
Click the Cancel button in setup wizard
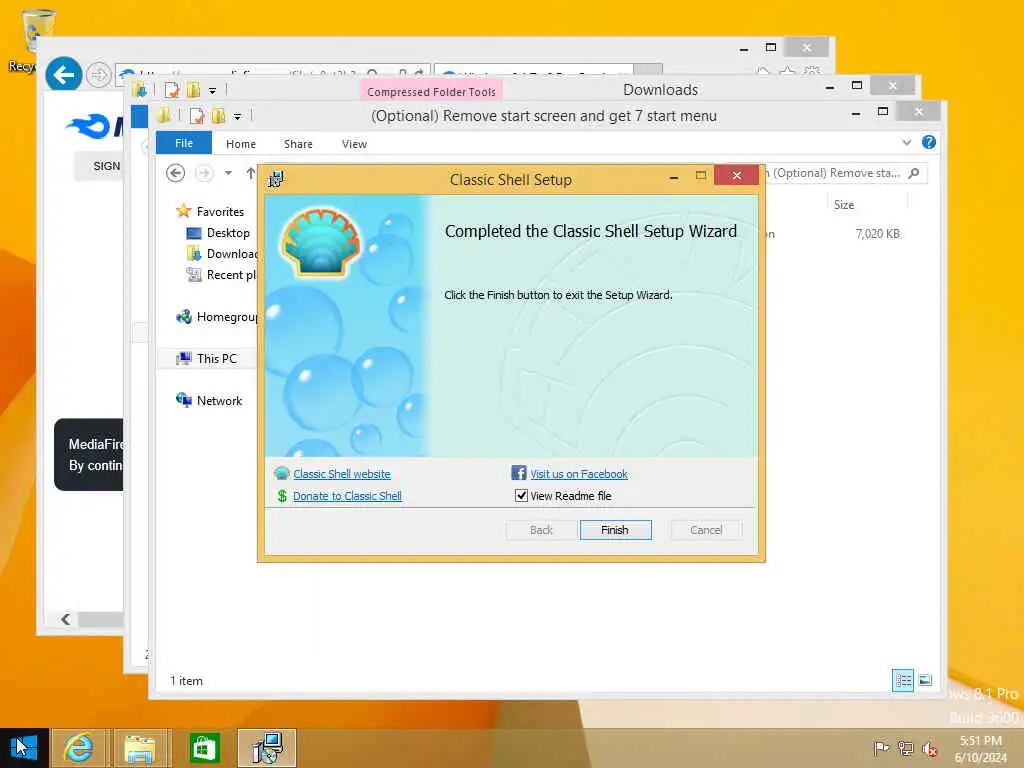click(706, 530)
